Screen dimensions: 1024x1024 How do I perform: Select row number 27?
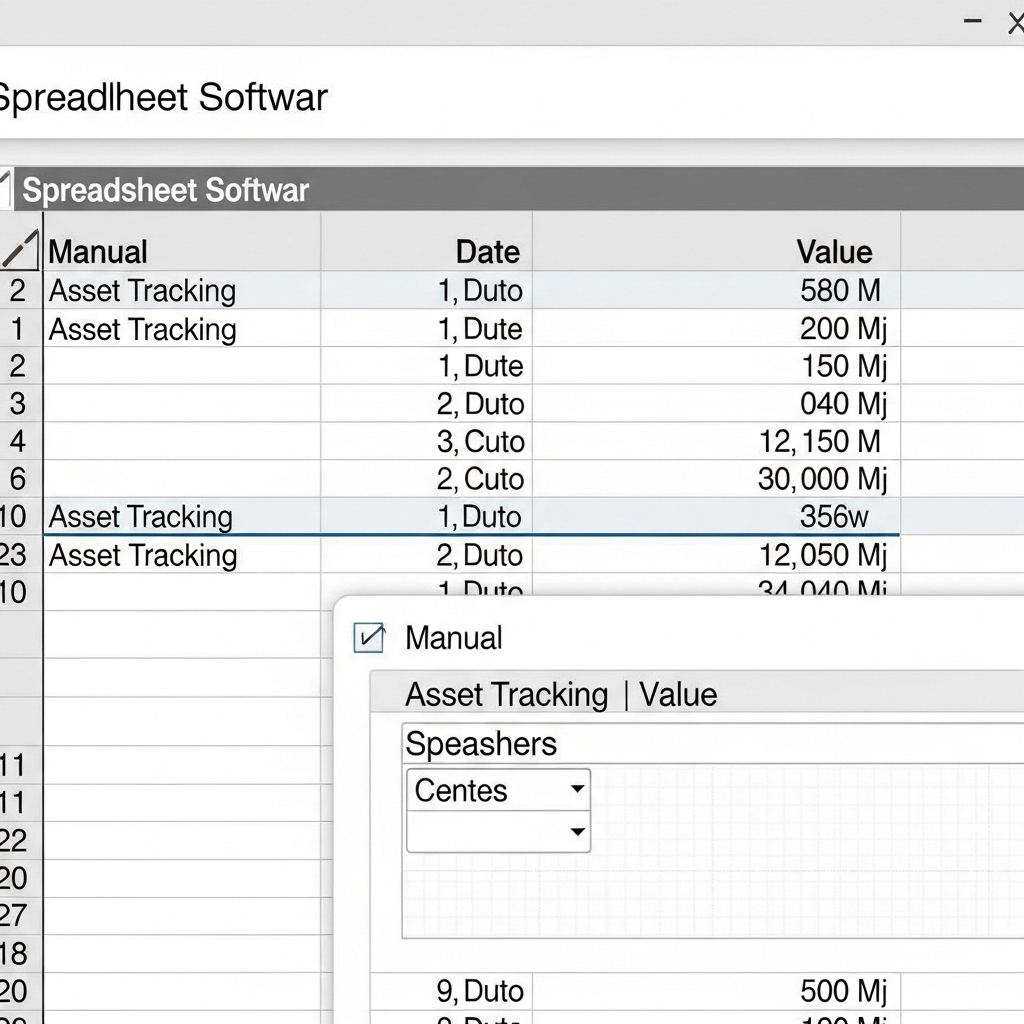14,915
